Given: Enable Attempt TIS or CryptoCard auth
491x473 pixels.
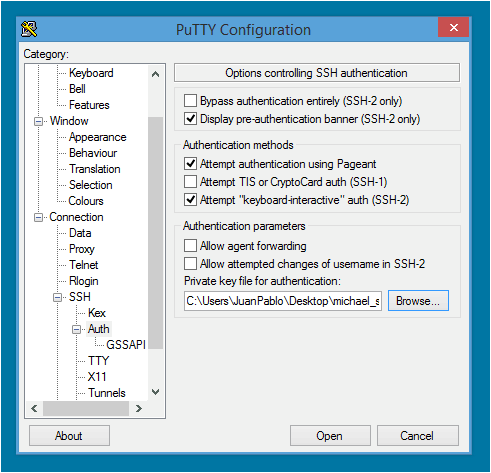Looking at the screenshot, I should pyautogui.click(x=190, y=182).
